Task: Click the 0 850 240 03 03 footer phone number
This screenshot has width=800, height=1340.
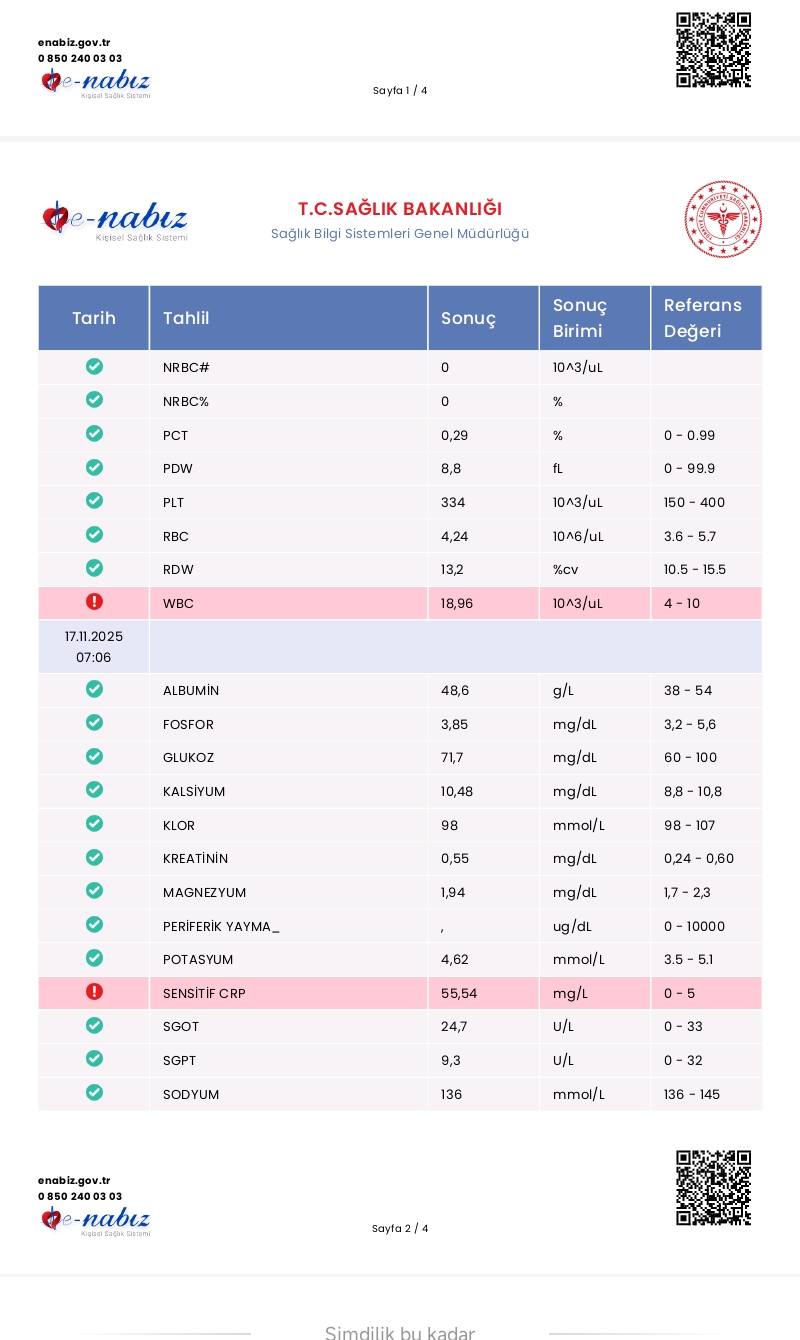Action: pos(80,1196)
